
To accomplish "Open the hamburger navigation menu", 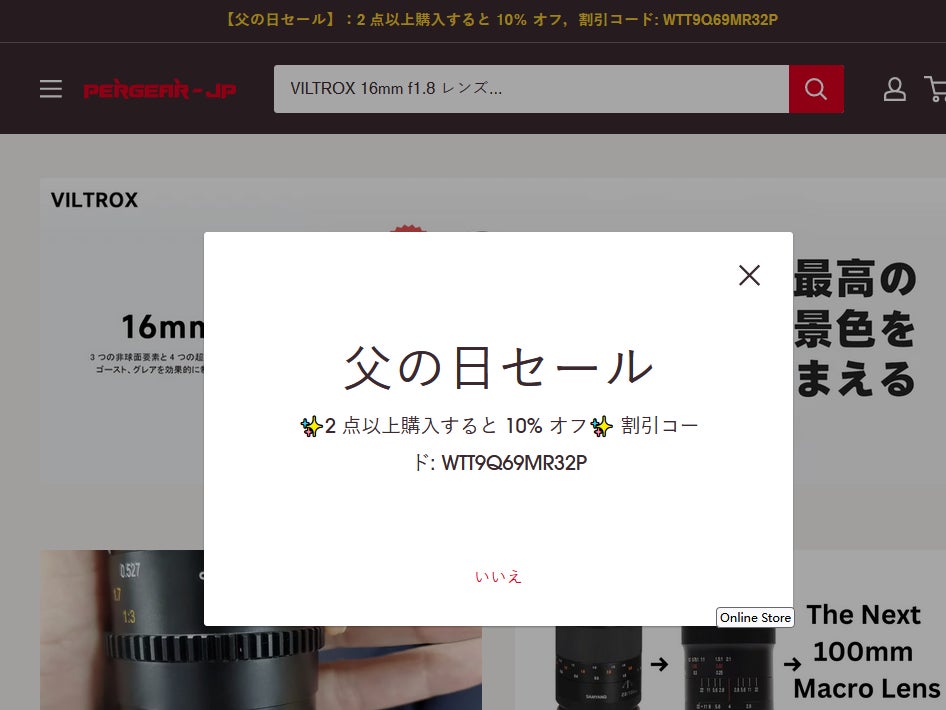I will click(x=51, y=89).
